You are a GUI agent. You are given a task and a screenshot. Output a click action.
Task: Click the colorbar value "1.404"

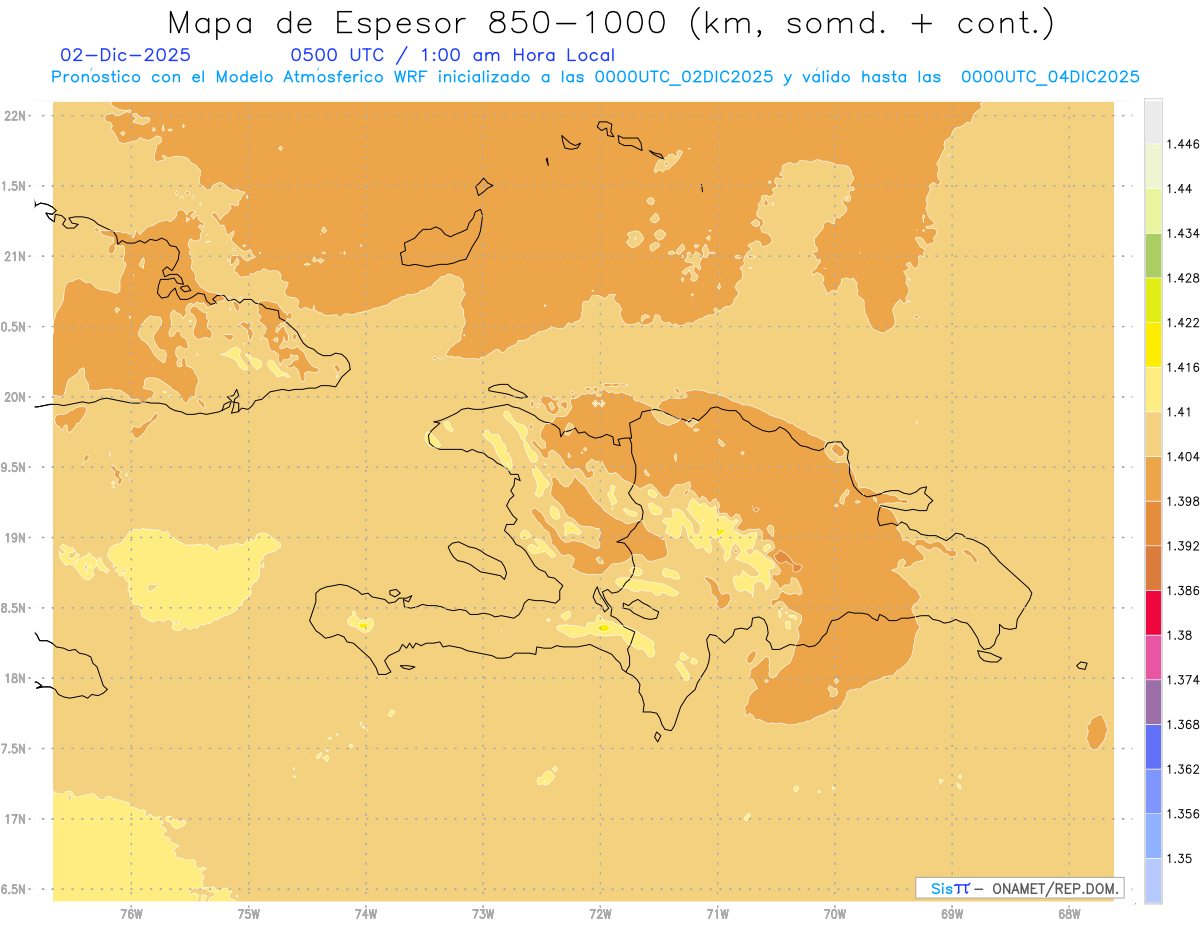click(1182, 456)
